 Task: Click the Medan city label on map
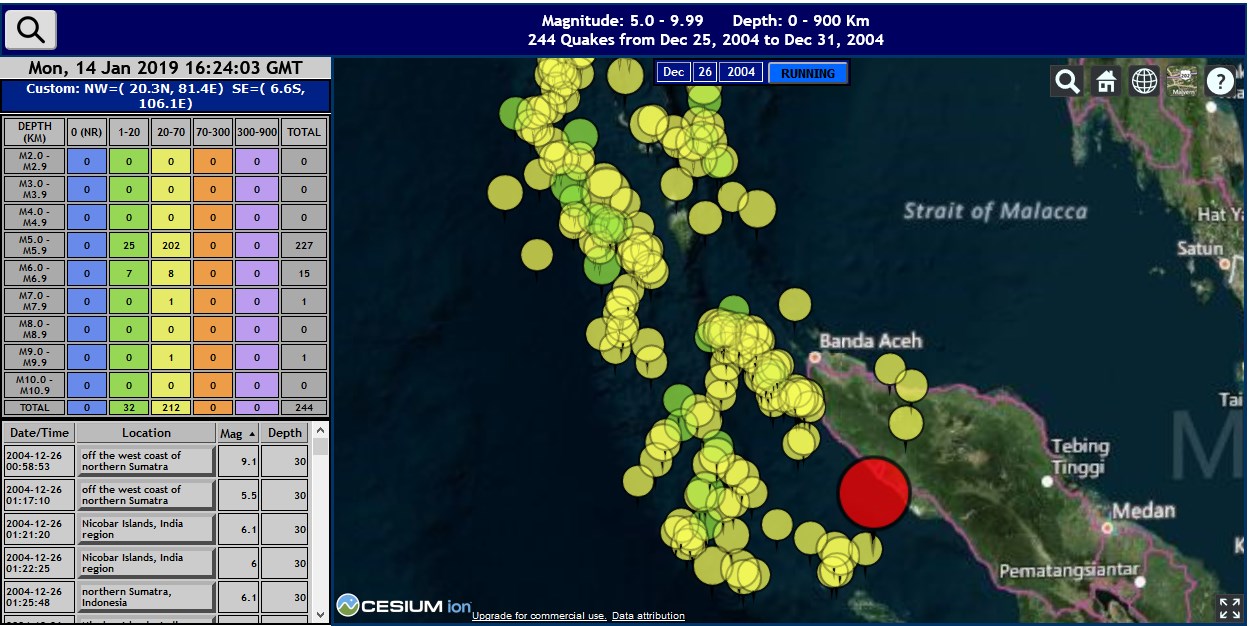[x=1143, y=511]
